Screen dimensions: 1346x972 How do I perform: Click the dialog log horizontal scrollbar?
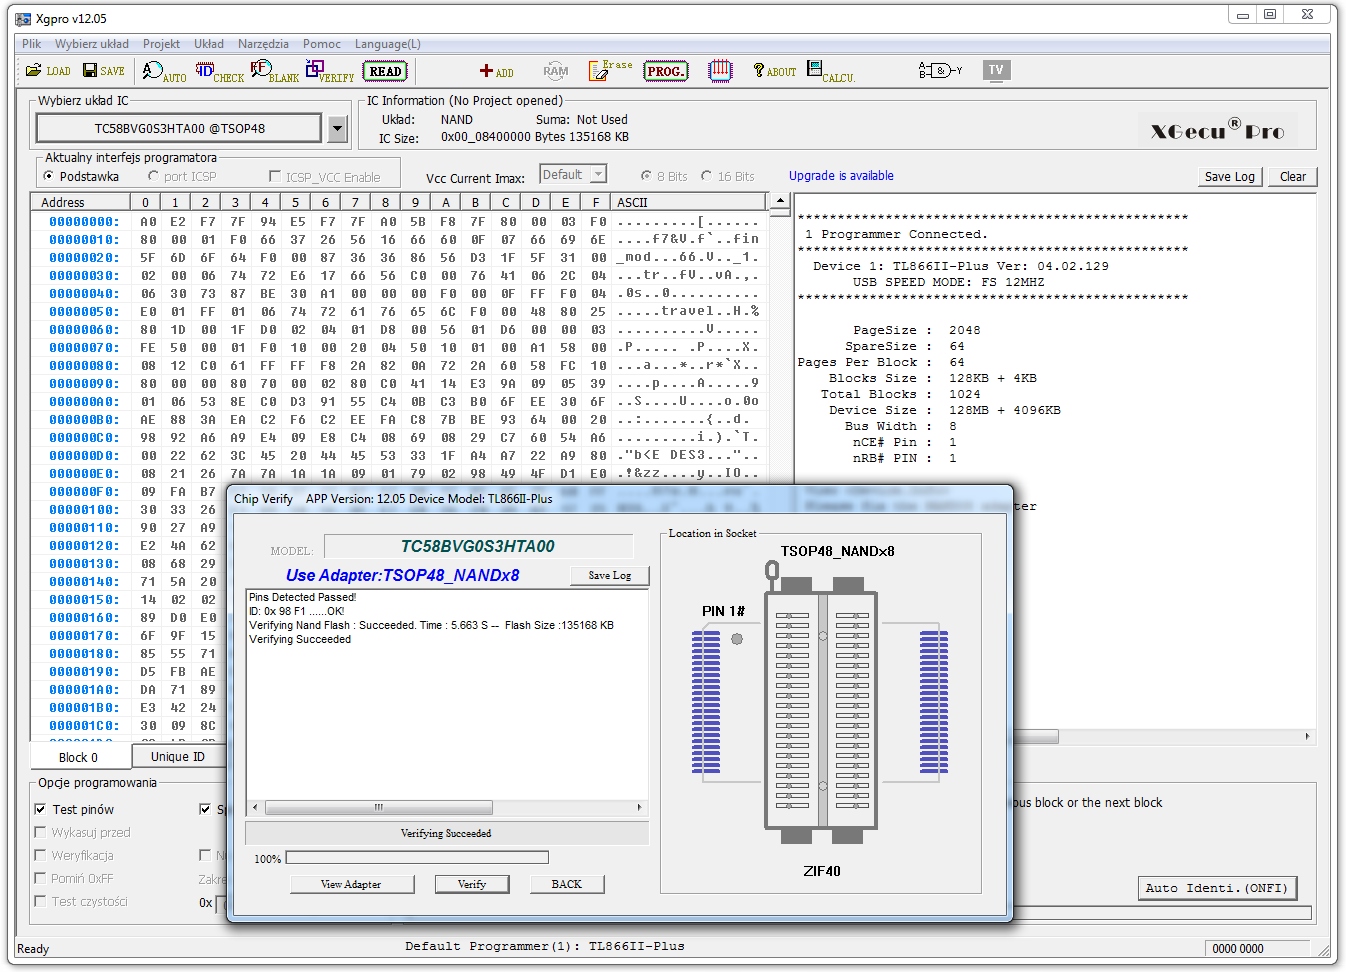pyautogui.click(x=447, y=807)
